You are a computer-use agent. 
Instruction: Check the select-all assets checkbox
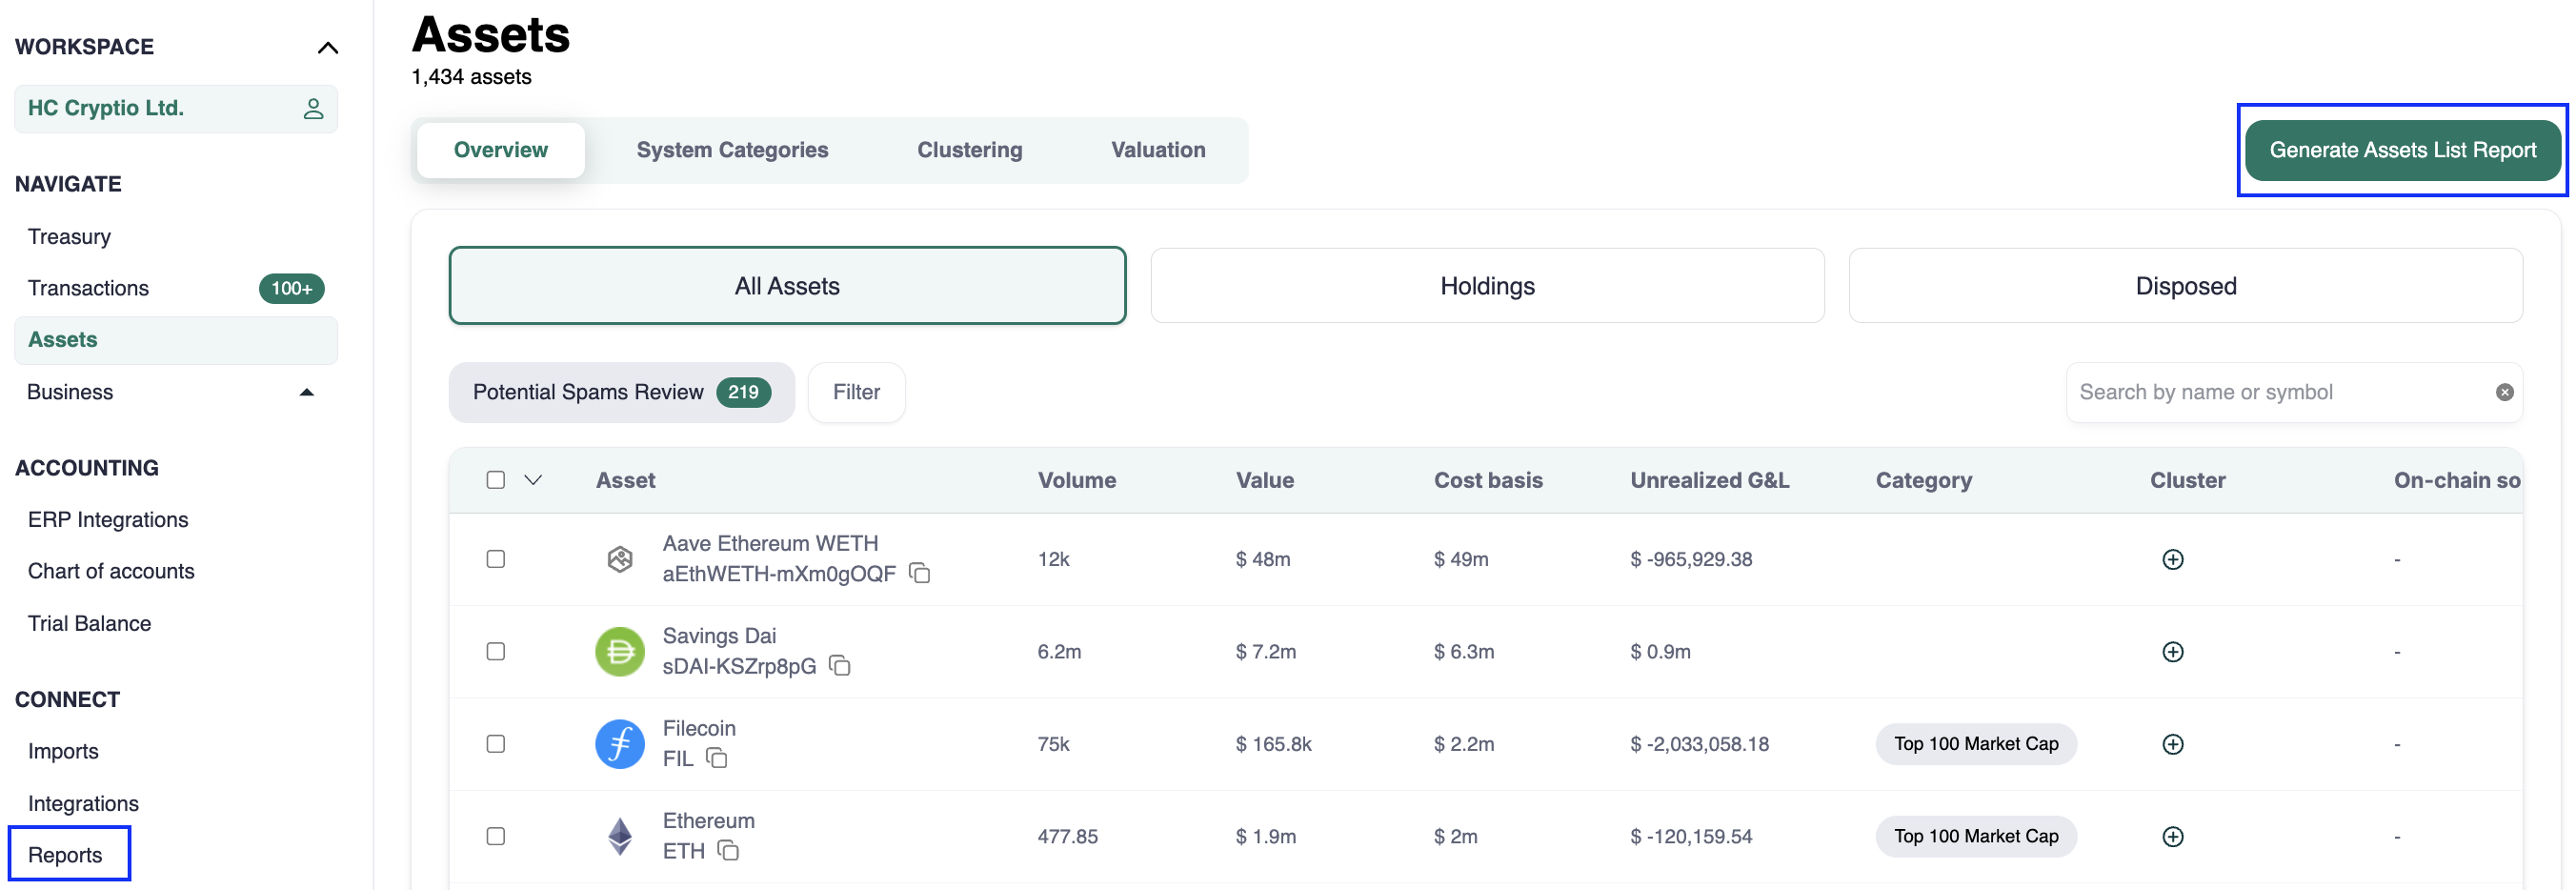[495, 480]
